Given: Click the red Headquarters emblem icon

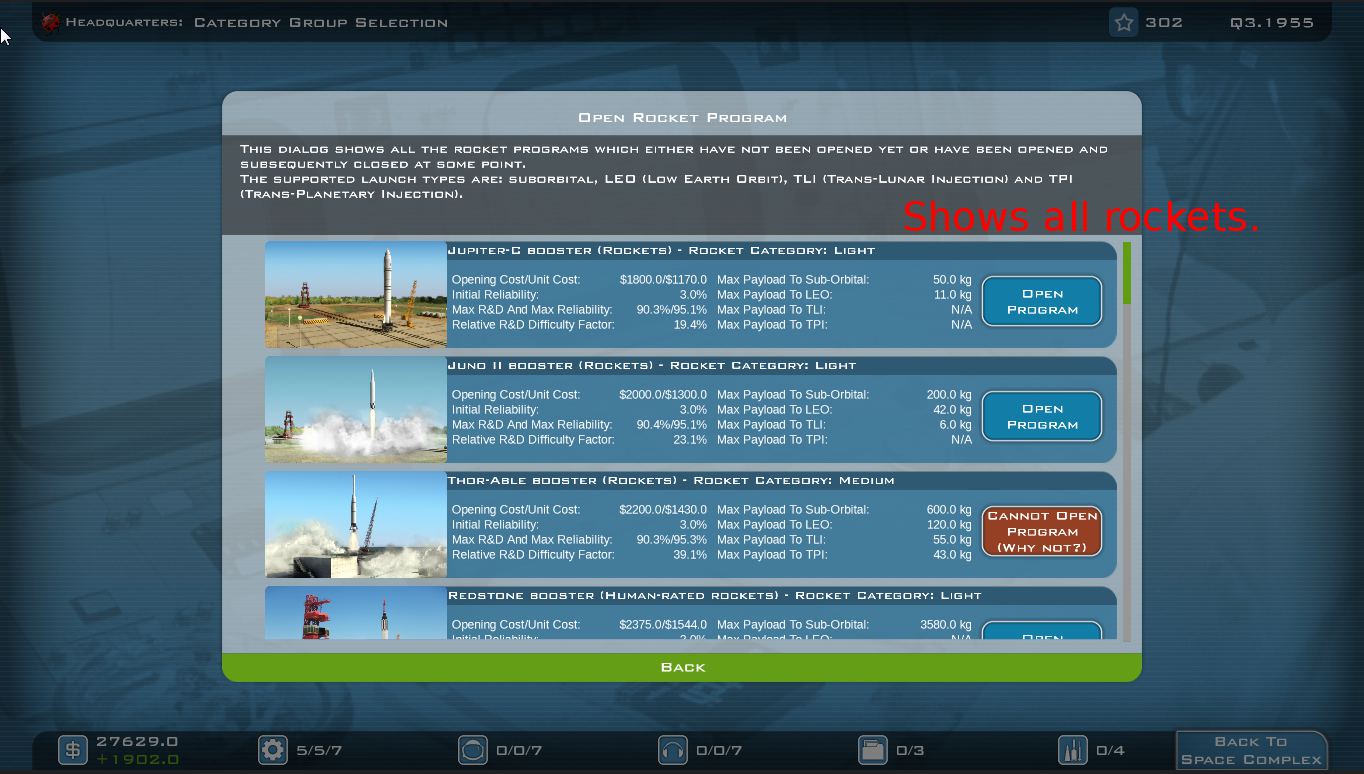Looking at the screenshot, I should click(x=50, y=22).
